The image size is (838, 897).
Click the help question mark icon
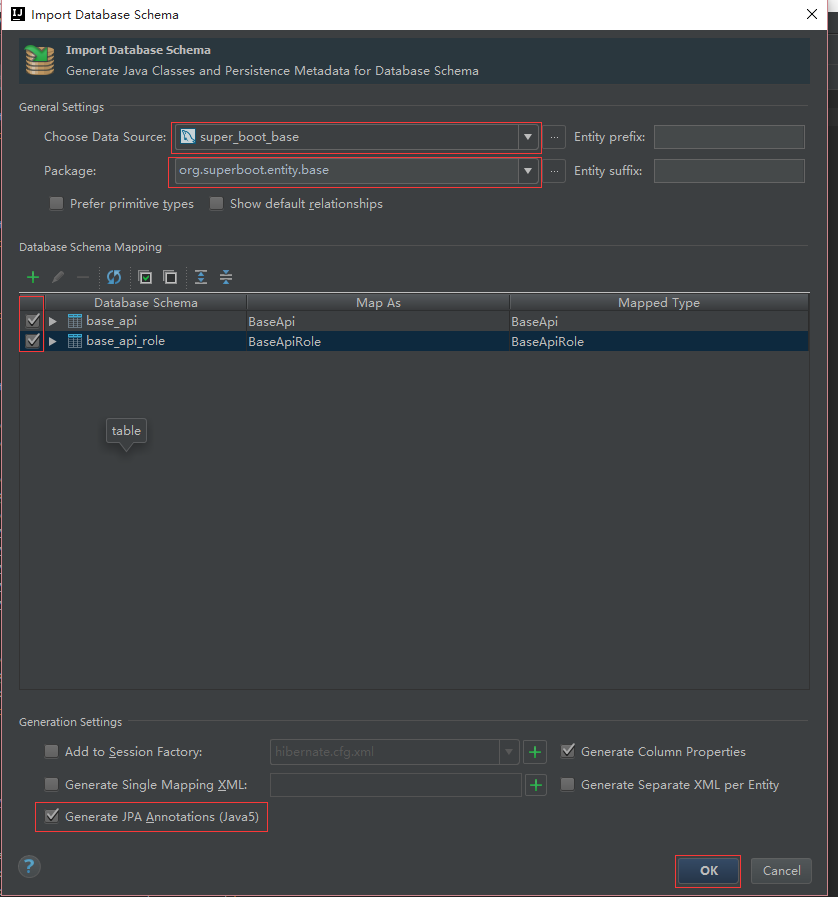tap(29, 867)
